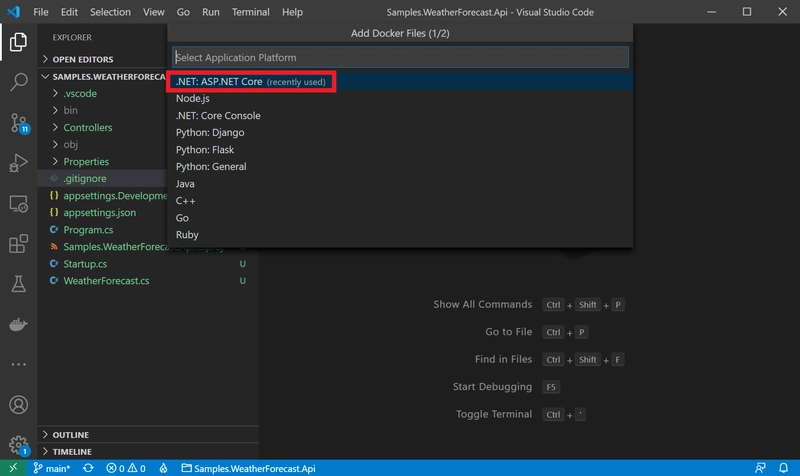Open the .gitignore file
This screenshot has height=476, width=800.
85,179
